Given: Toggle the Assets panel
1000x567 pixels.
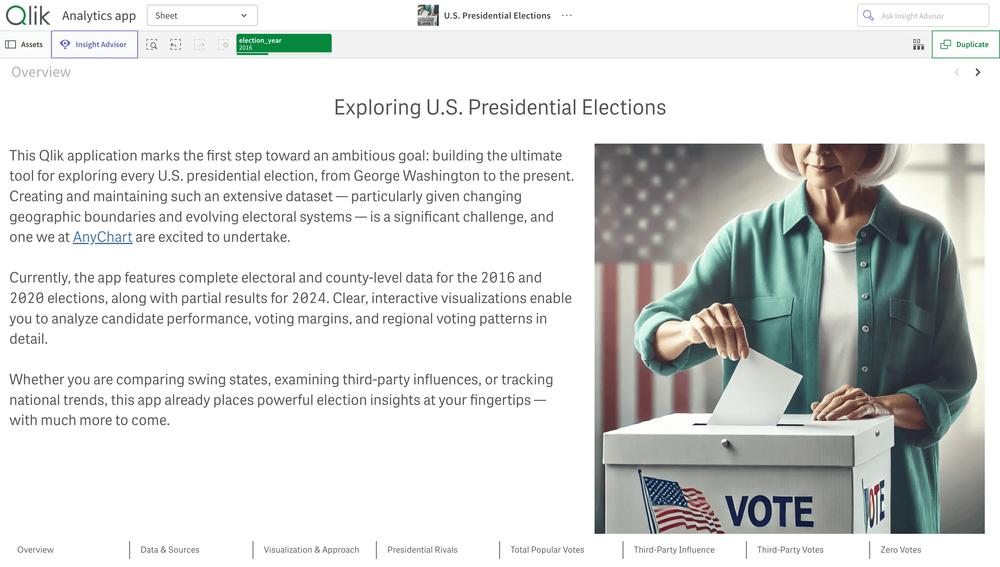Looking at the screenshot, I should click(25, 45).
